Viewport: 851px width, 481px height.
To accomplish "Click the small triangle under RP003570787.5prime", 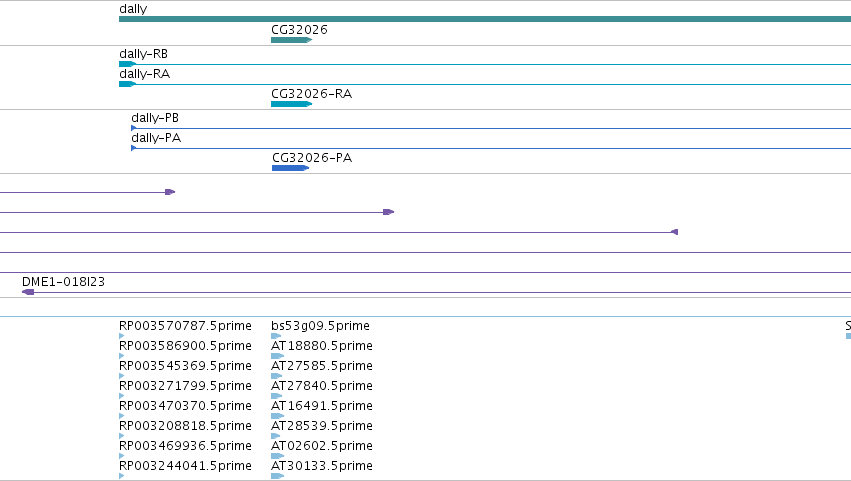I will point(122,336).
